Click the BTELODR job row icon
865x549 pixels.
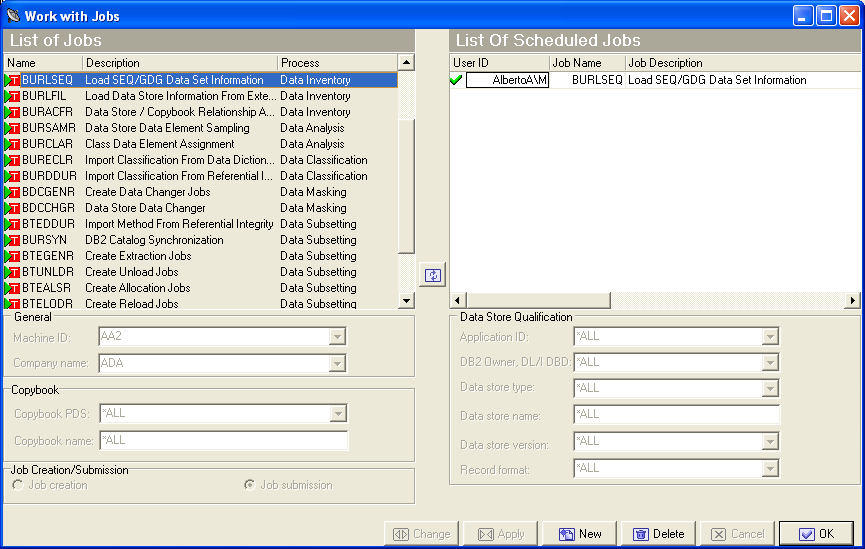[x=13, y=304]
